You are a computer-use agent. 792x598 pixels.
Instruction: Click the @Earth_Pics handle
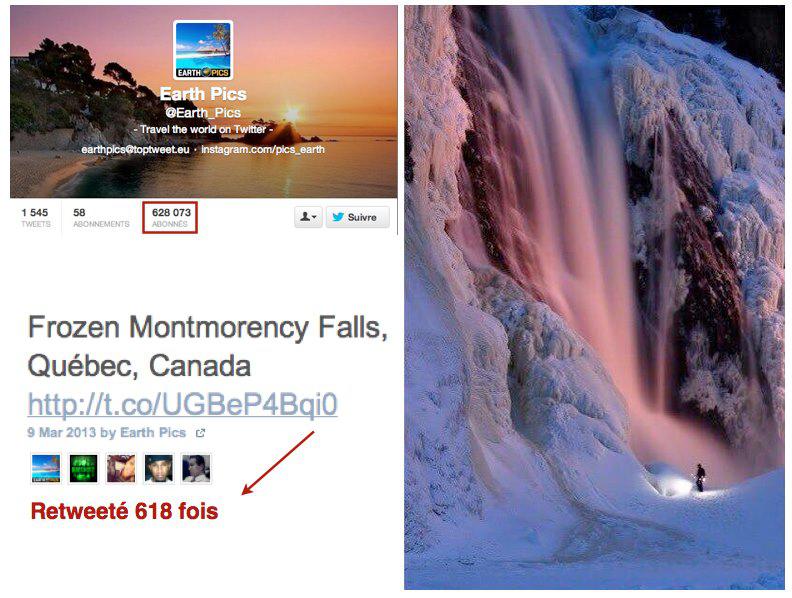(x=203, y=113)
